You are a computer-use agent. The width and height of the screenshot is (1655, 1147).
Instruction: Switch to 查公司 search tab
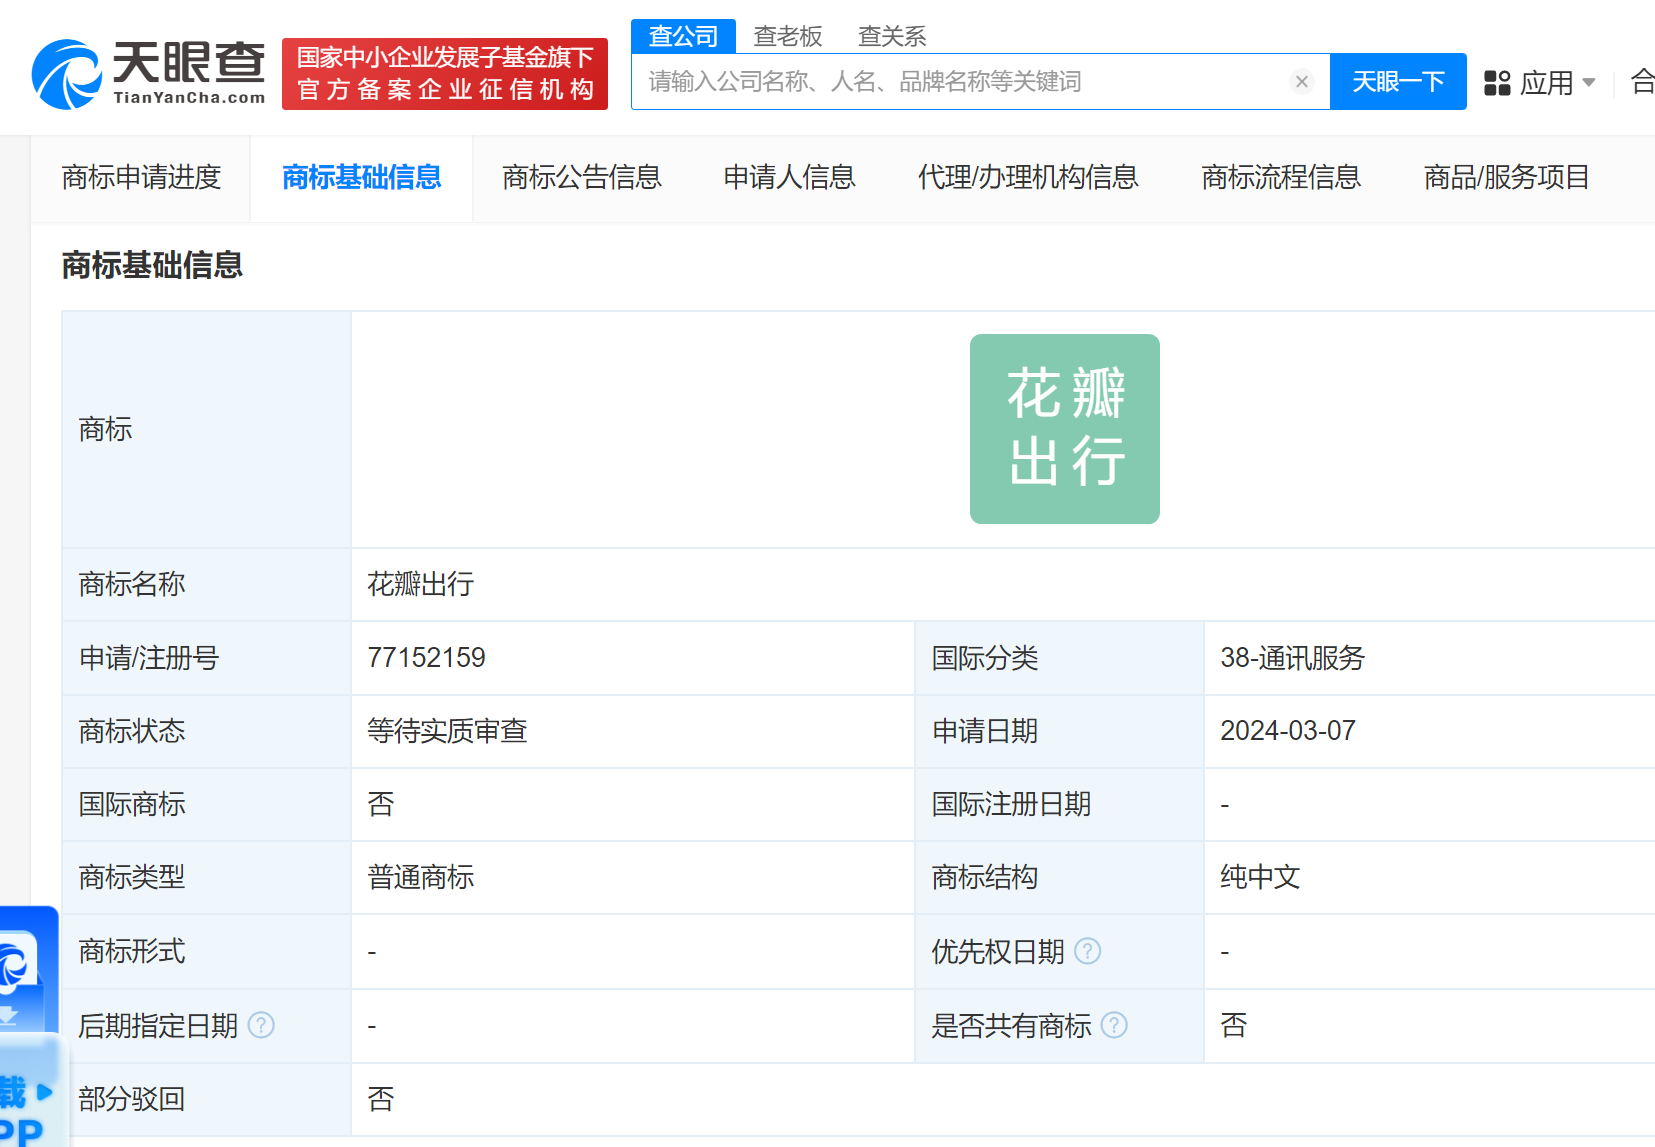click(683, 36)
